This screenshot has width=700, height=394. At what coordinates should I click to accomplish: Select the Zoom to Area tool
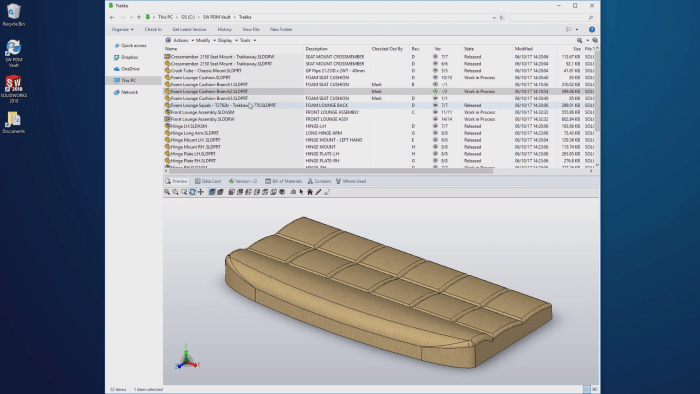click(175, 192)
